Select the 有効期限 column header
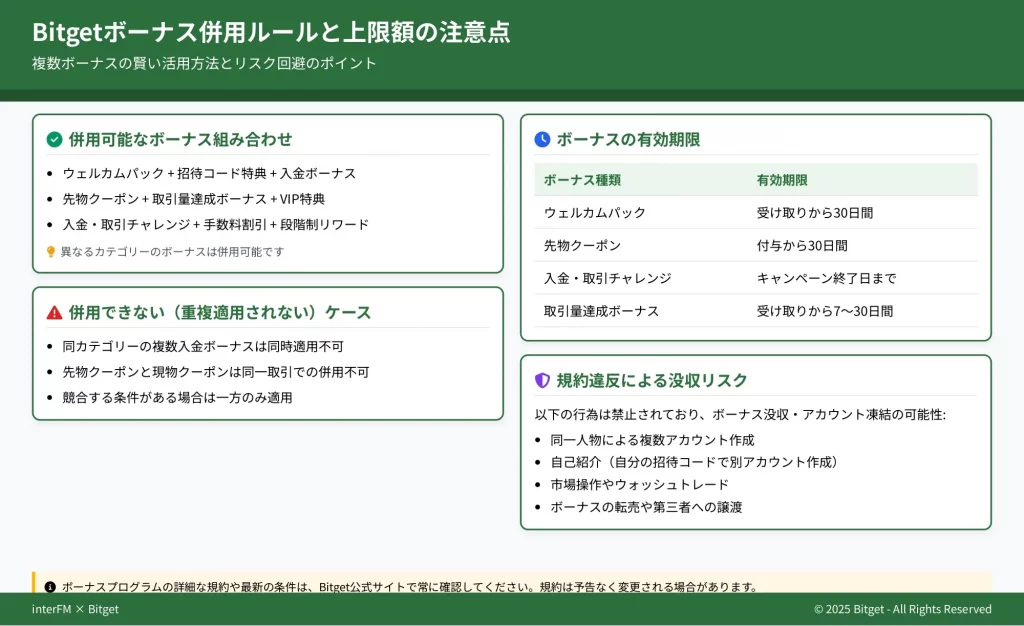The height and width of the screenshot is (626, 1024). tap(782, 180)
